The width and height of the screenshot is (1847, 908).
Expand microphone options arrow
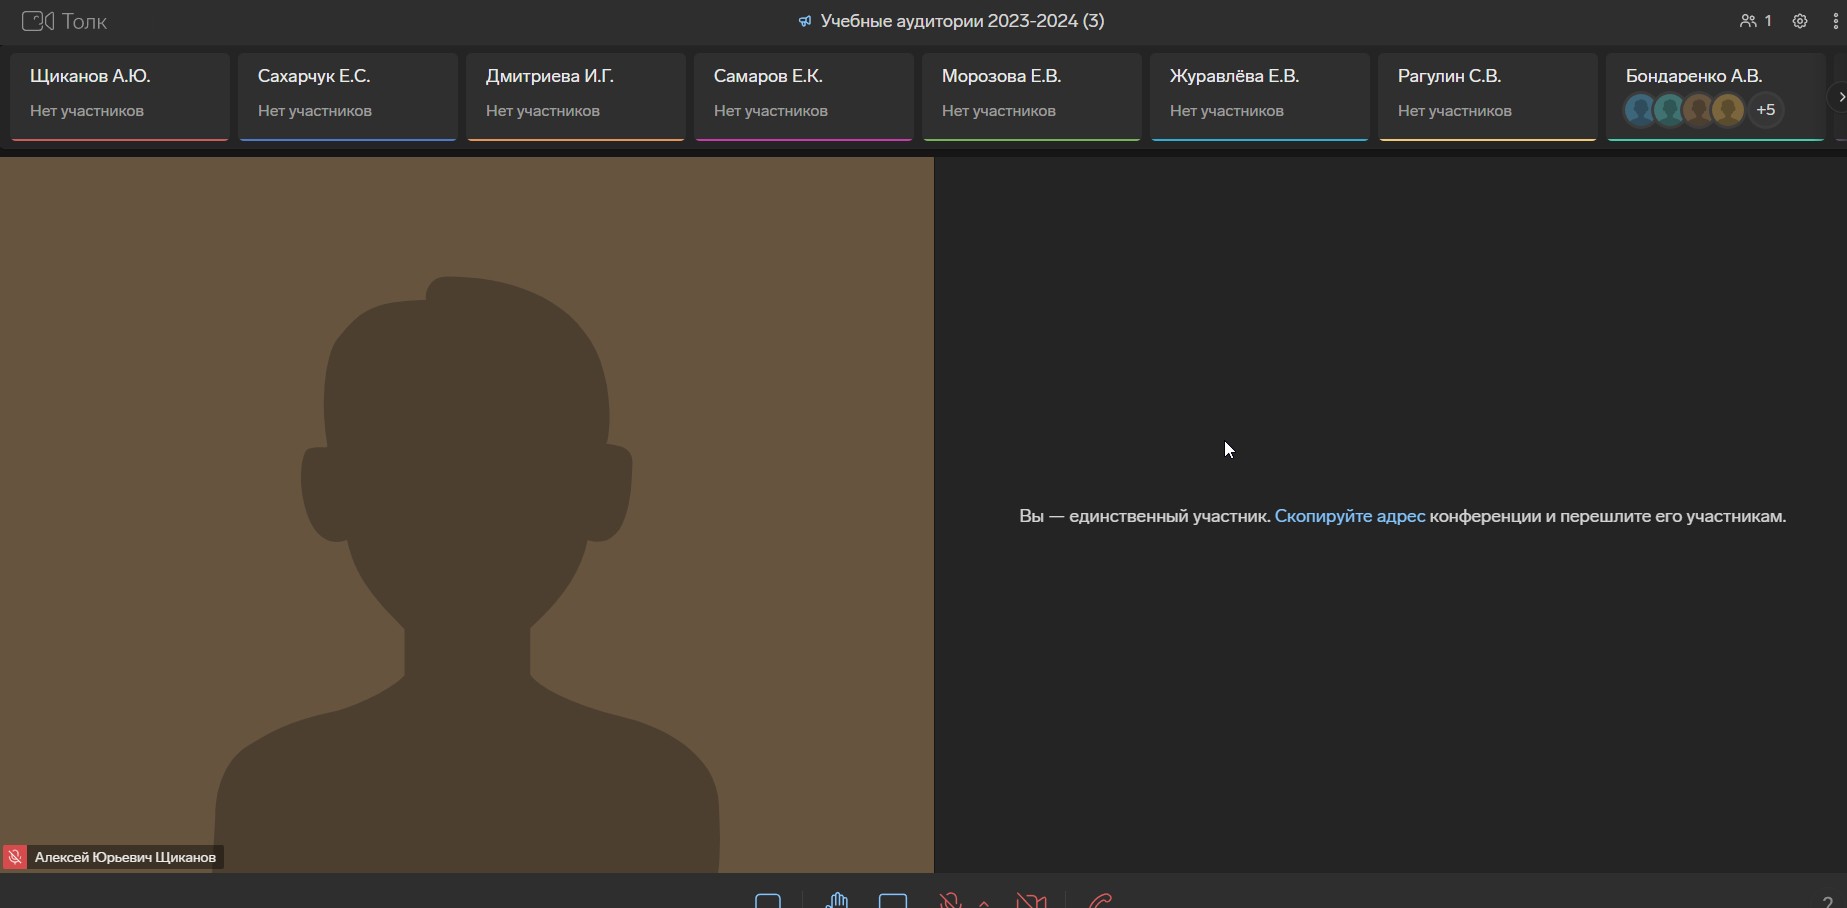(984, 902)
